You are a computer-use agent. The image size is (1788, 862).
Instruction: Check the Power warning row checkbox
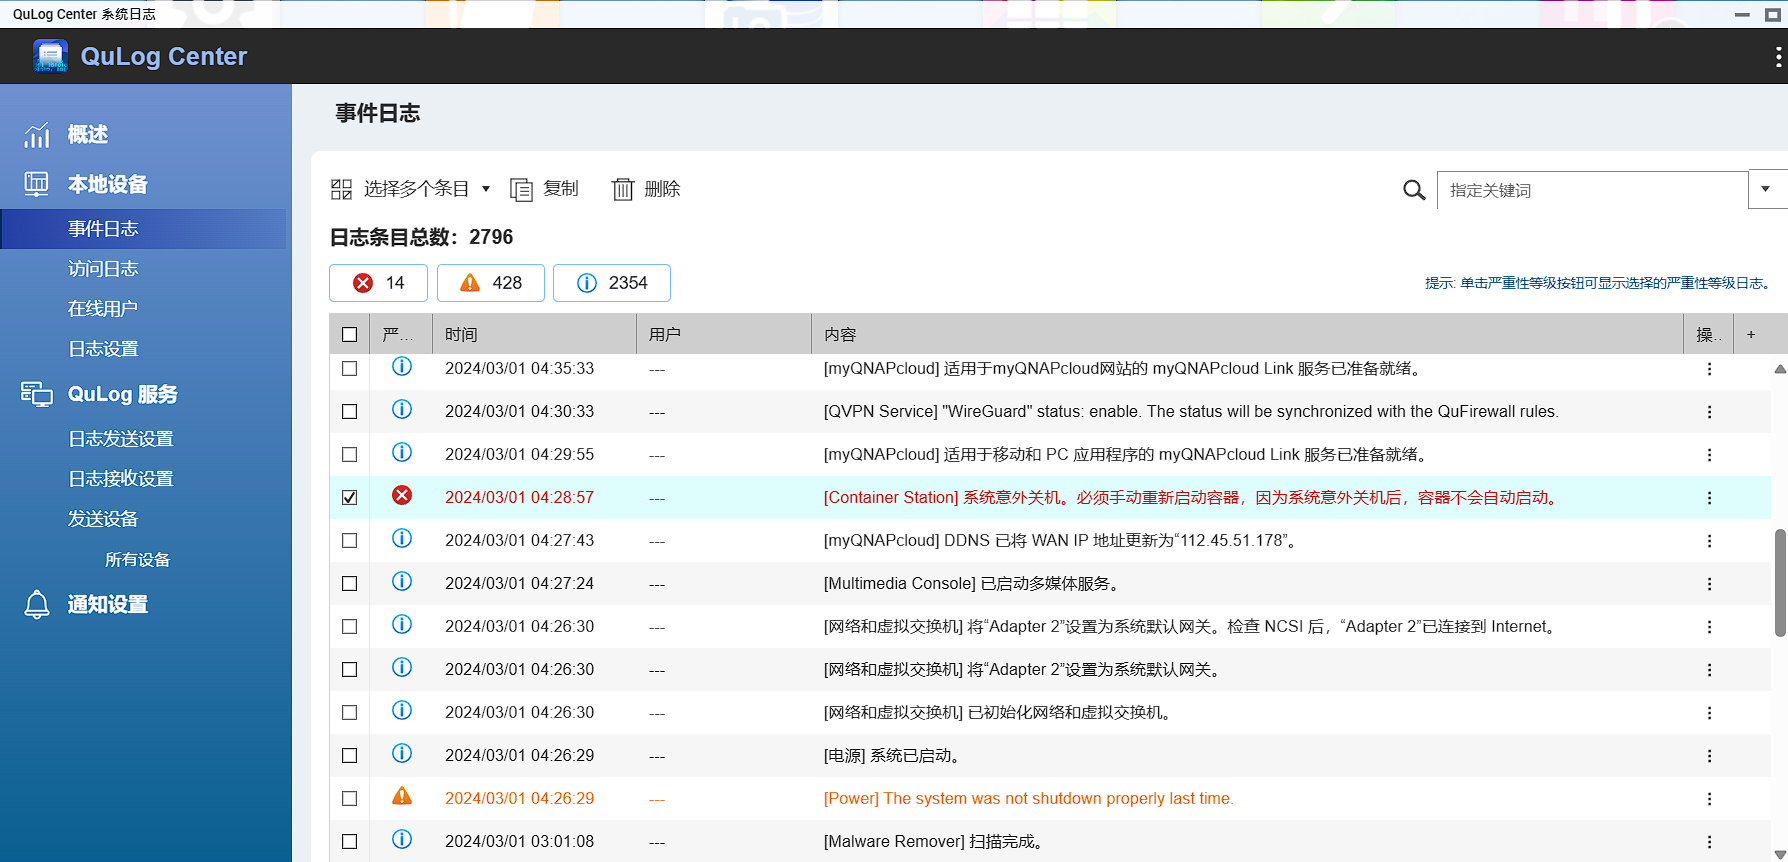click(349, 798)
